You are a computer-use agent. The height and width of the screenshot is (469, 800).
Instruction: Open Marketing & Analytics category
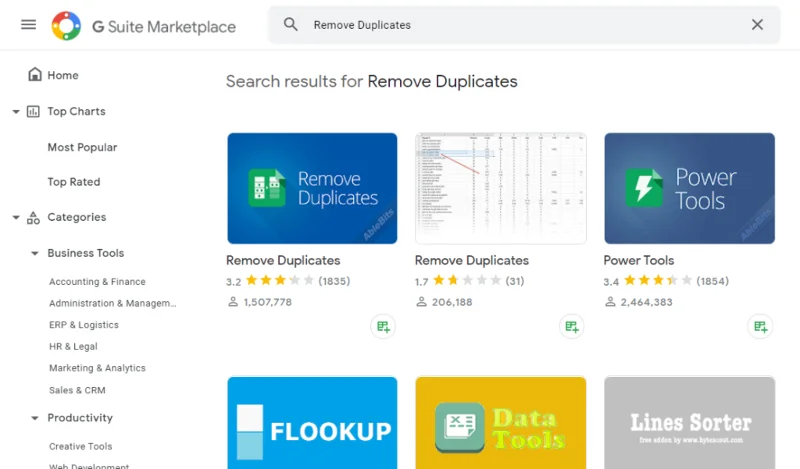97,368
